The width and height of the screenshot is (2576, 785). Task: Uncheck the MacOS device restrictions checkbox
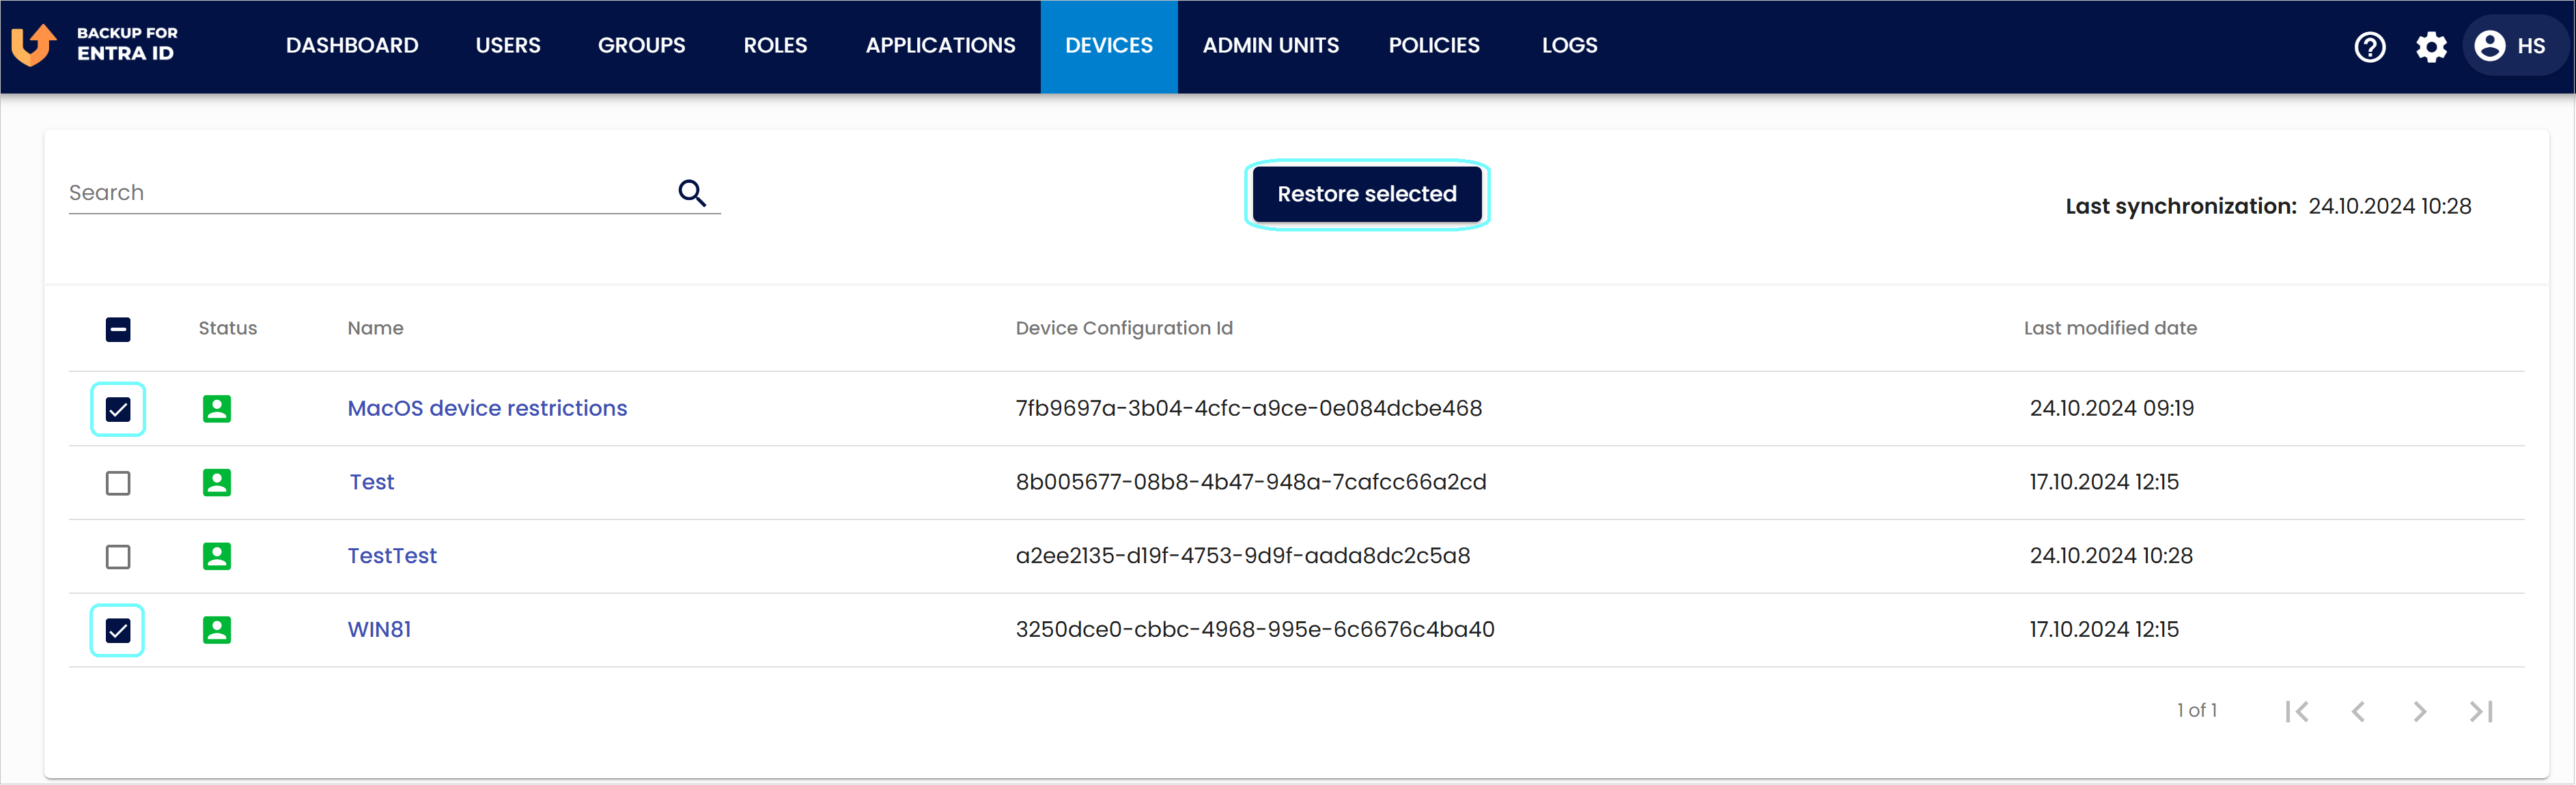click(x=118, y=409)
